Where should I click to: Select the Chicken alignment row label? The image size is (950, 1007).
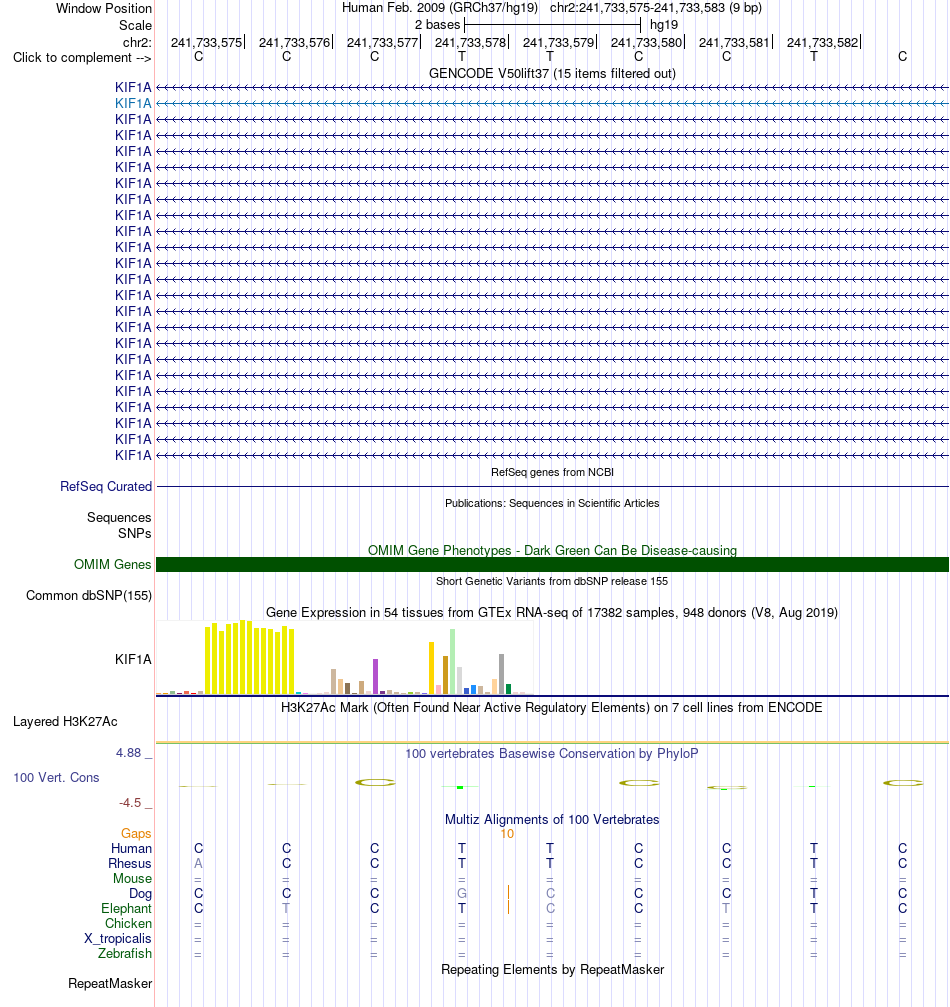128,923
